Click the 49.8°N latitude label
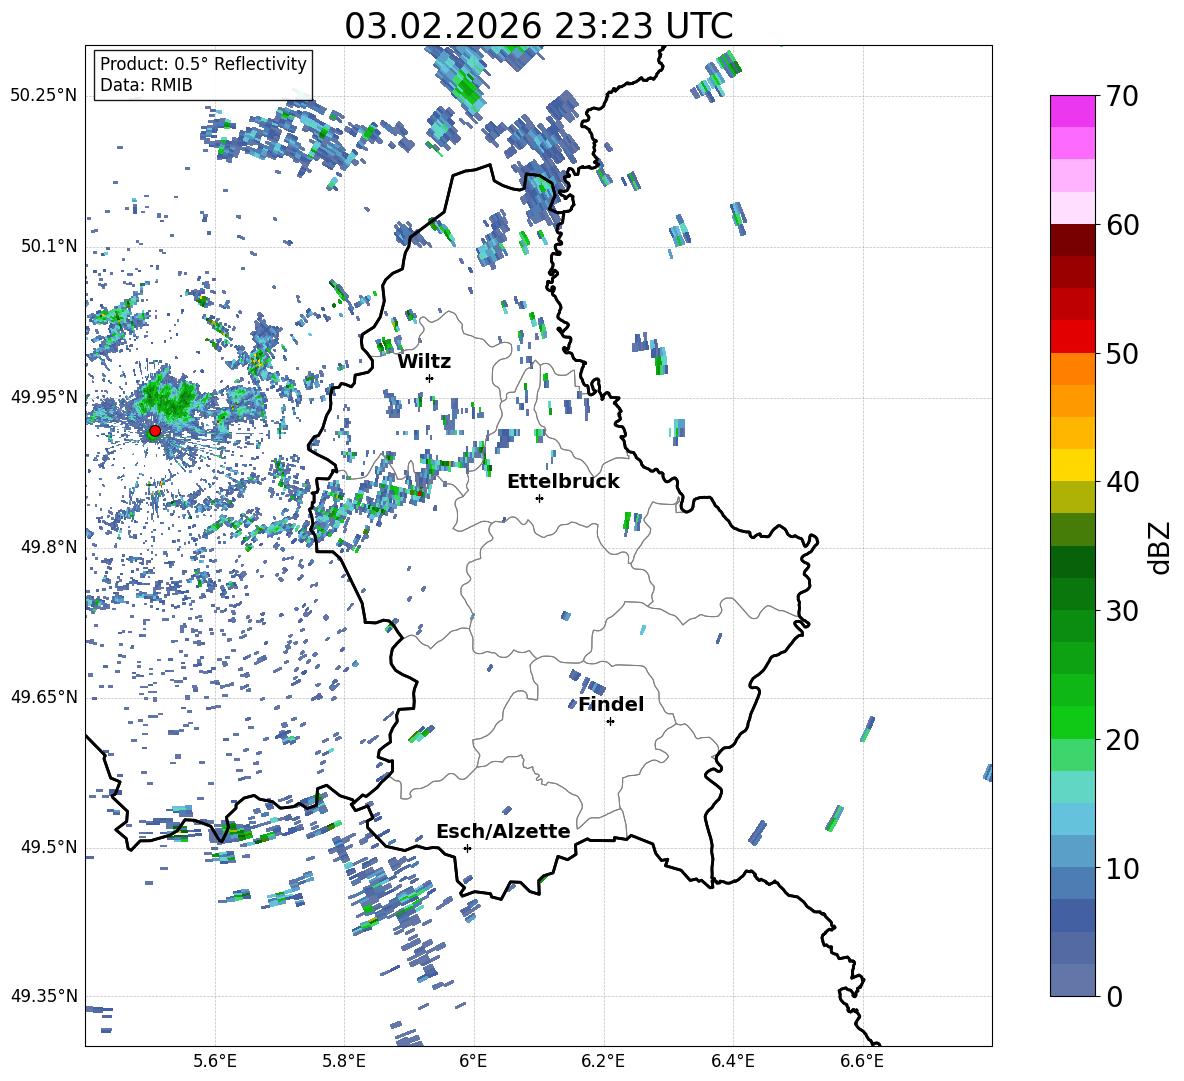The height and width of the screenshot is (1081, 1184). [x=49, y=547]
